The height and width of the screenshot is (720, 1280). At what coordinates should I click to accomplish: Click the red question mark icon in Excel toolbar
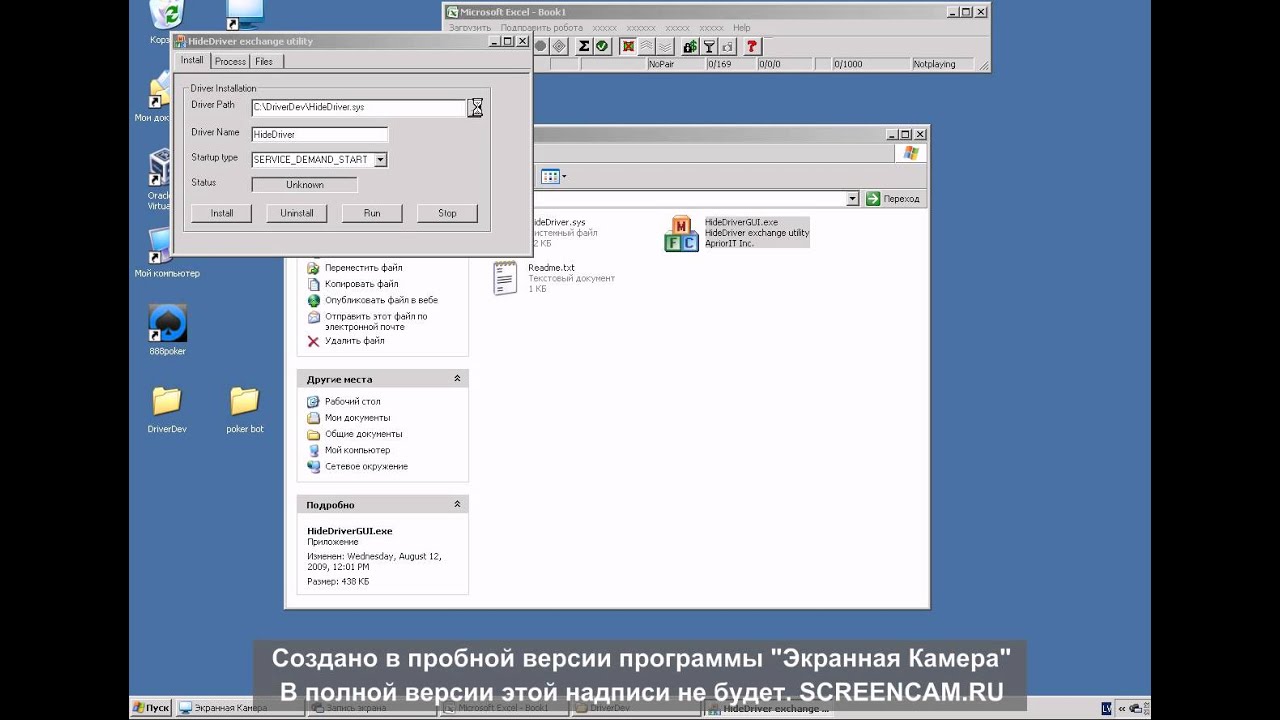[752, 46]
